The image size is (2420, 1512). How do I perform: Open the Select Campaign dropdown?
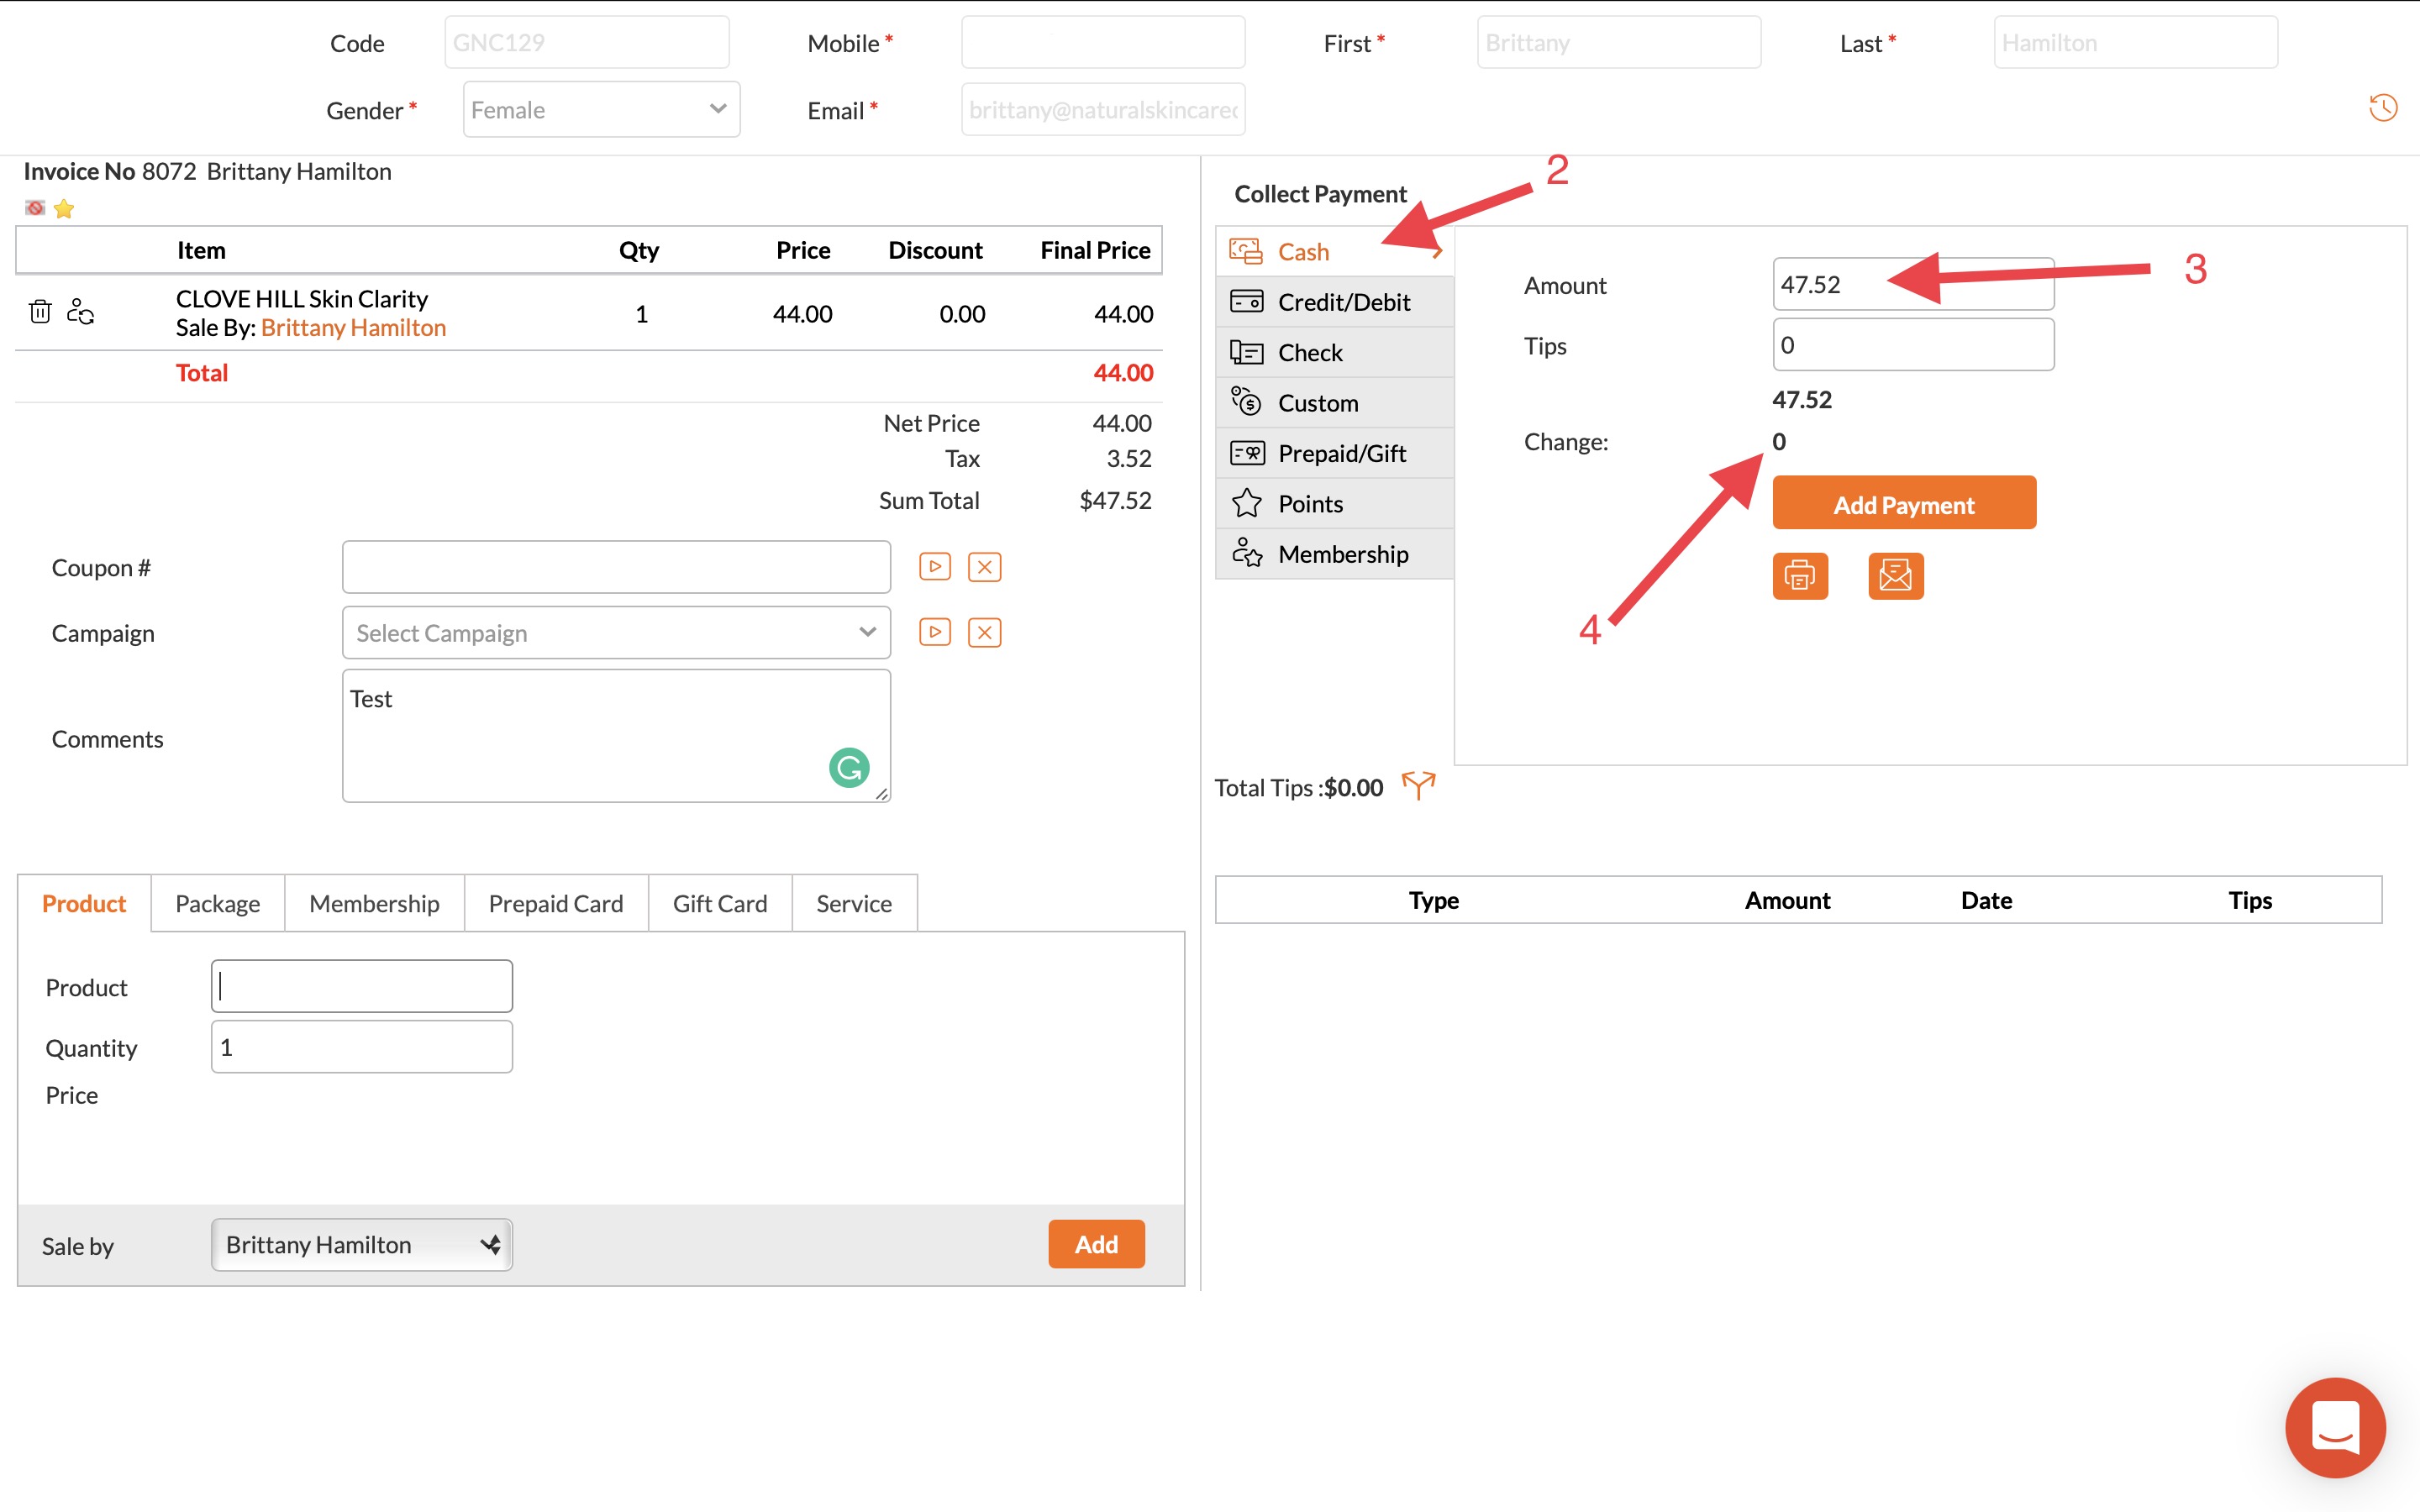pos(616,633)
